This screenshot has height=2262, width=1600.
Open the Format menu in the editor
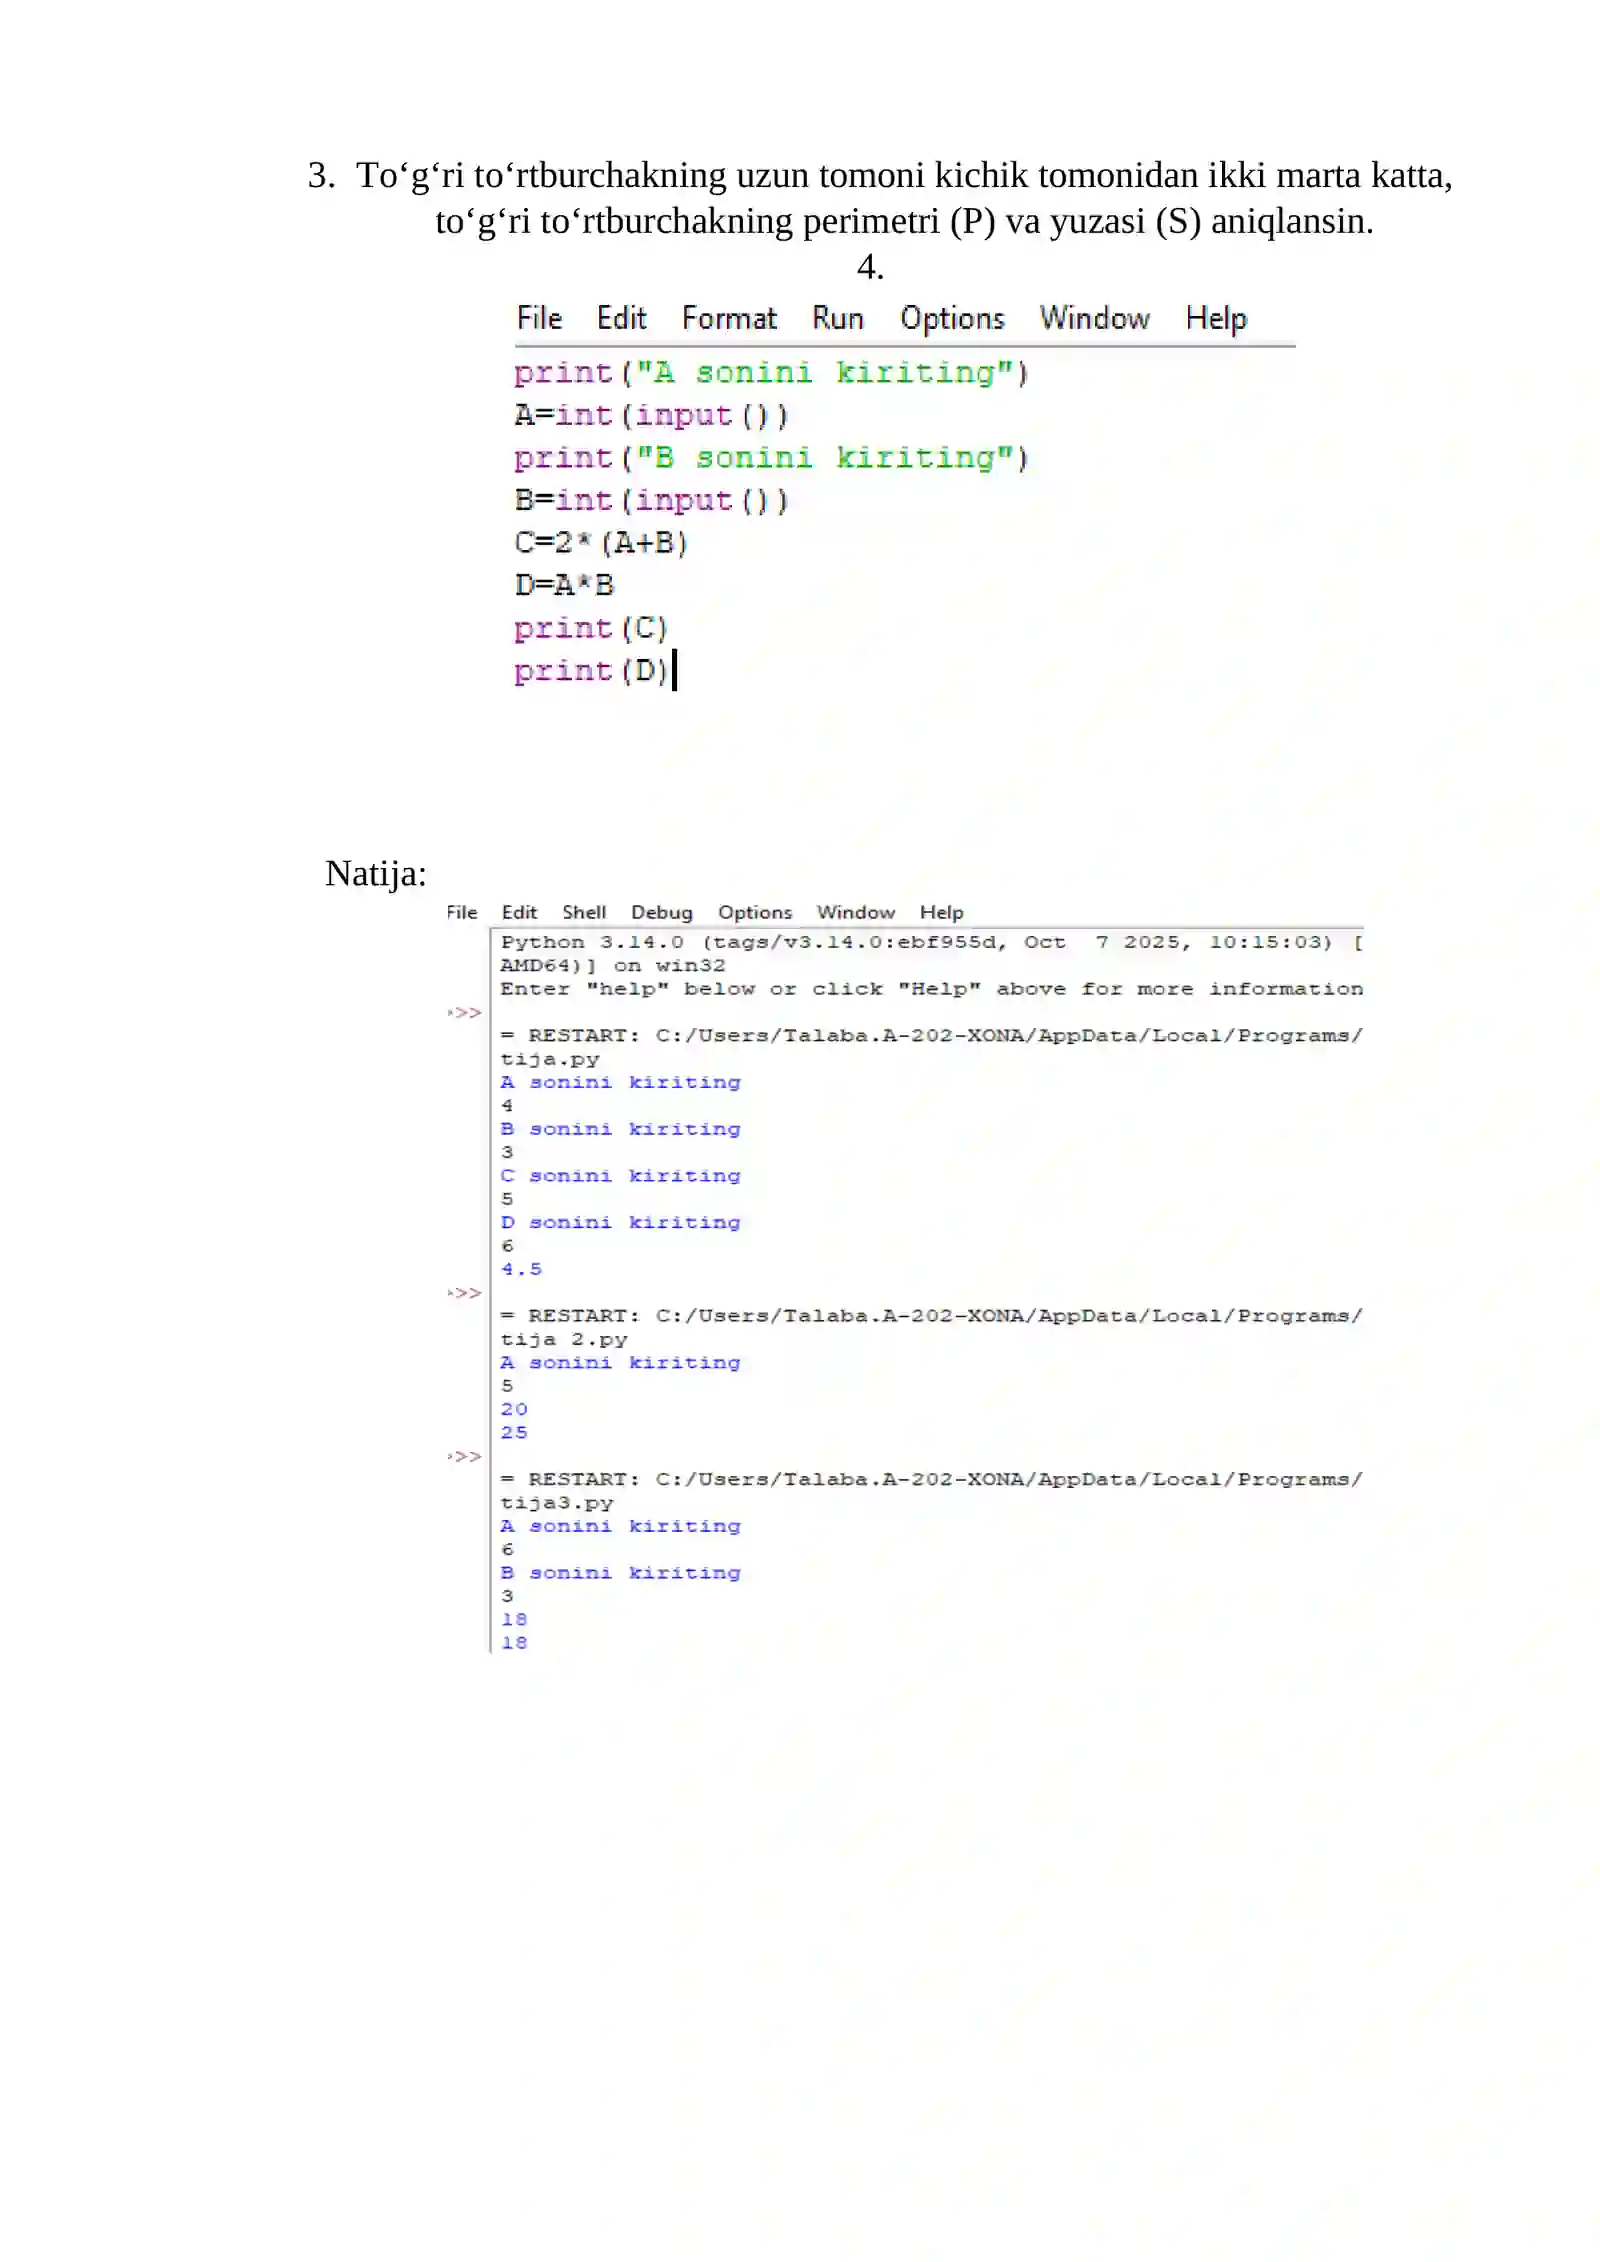728,318
